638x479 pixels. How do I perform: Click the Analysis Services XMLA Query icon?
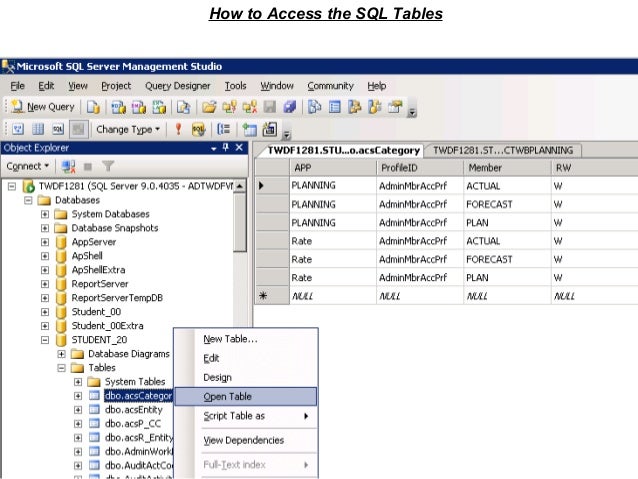159,107
